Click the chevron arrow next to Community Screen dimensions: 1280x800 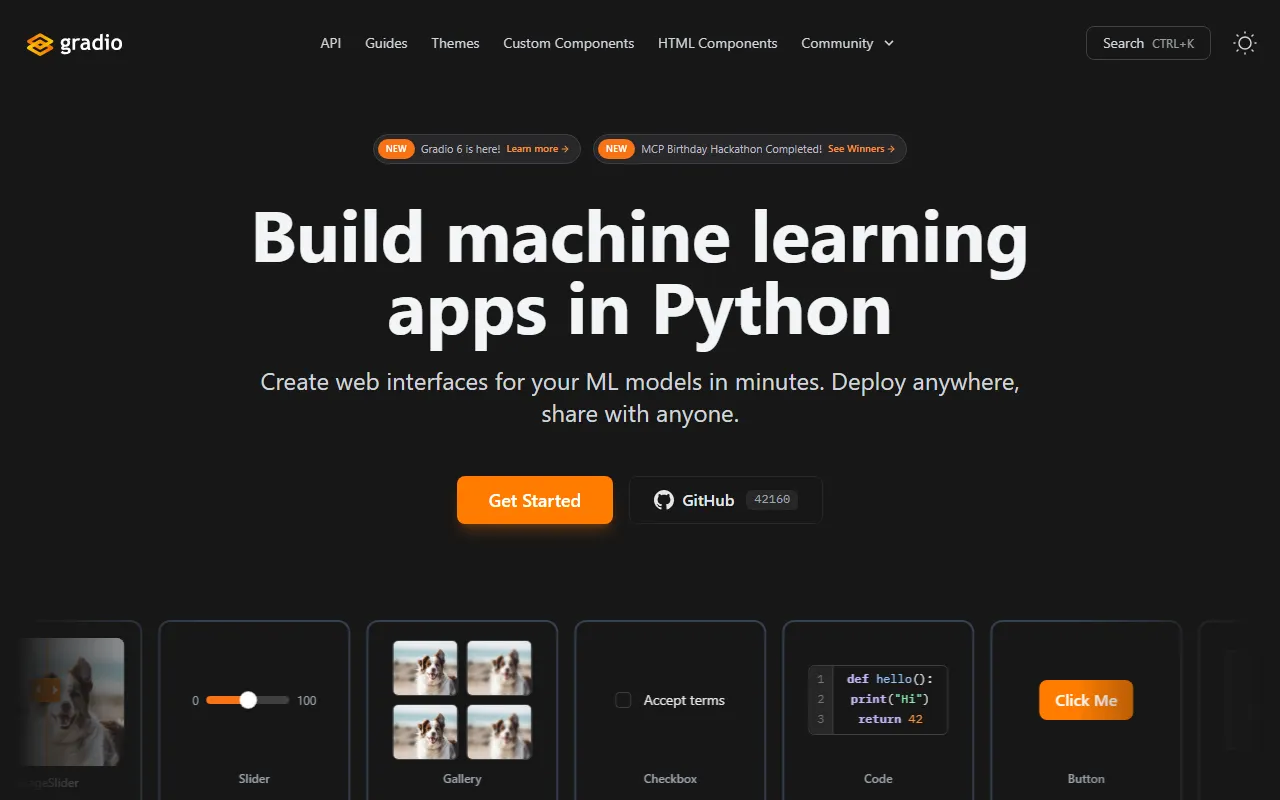(889, 43)
